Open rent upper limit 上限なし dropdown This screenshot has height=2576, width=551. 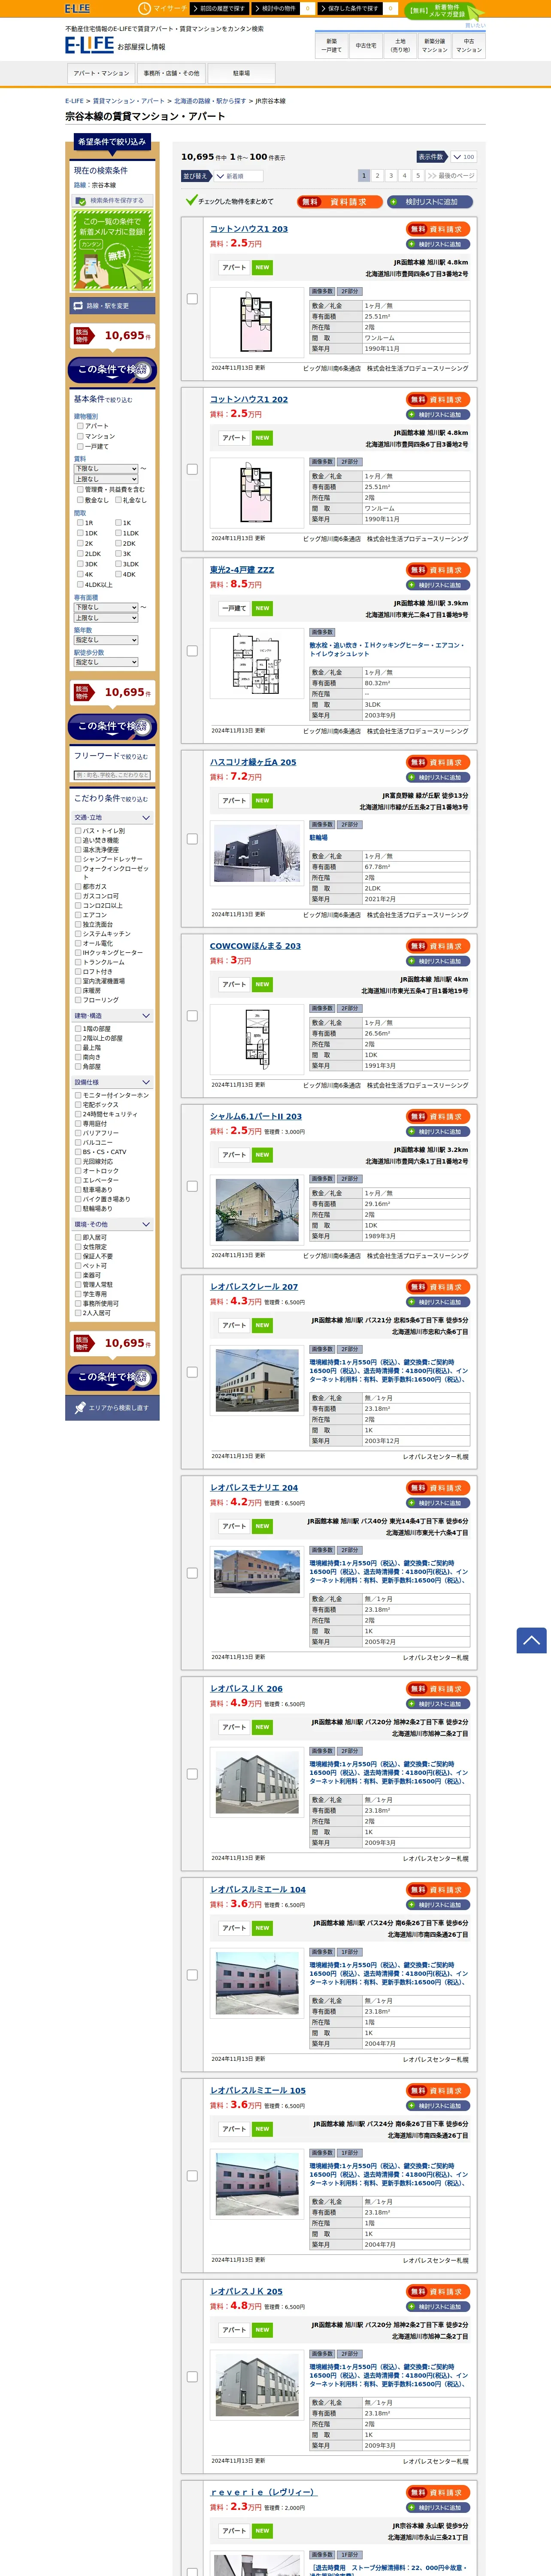coord(106,479)
